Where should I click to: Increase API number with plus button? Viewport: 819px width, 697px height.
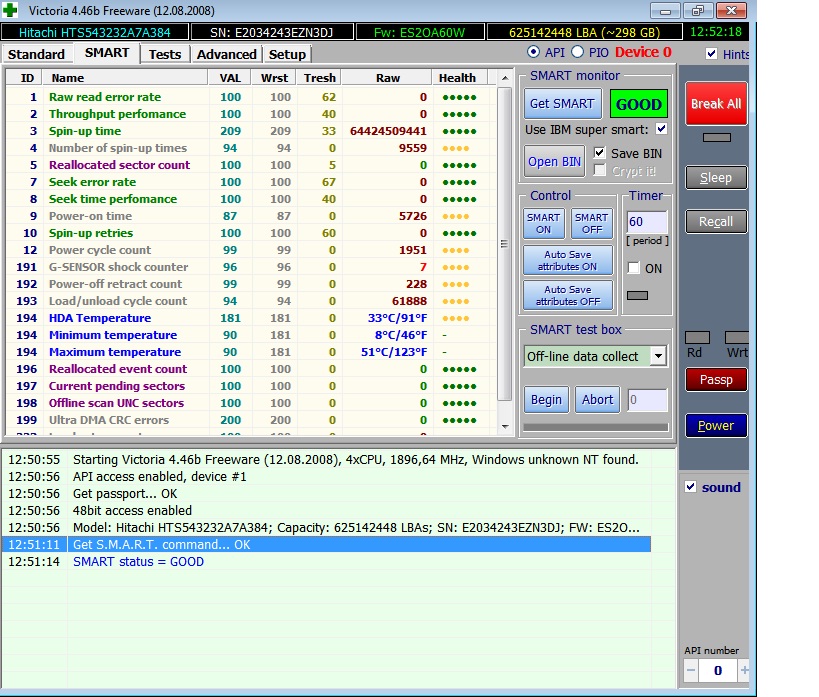[x=744, y=670]
